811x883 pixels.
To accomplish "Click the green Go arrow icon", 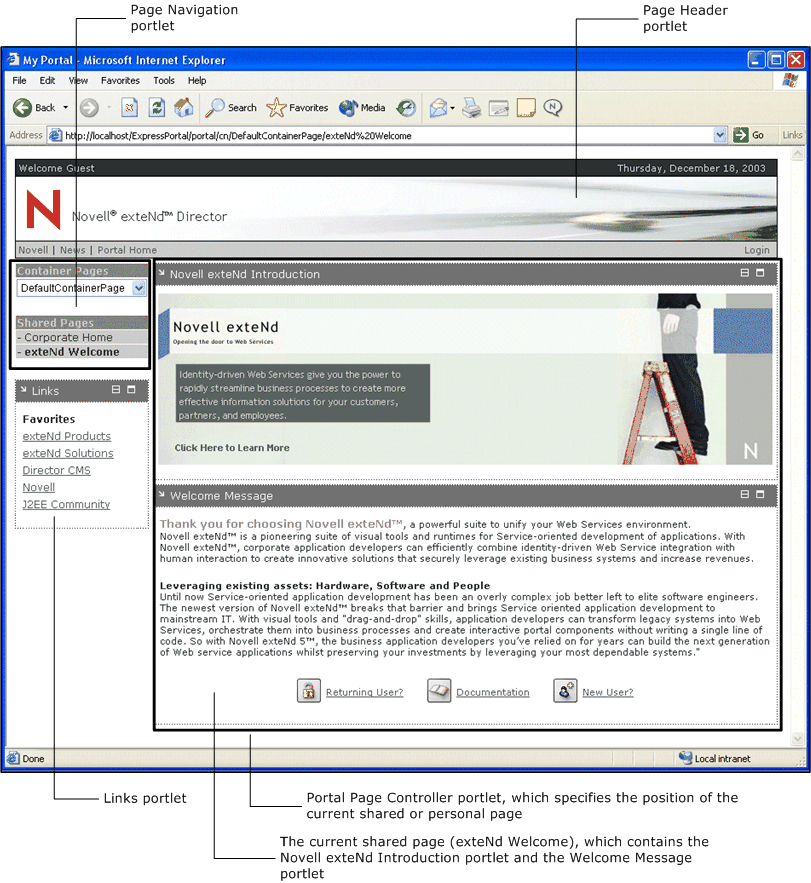I will [x=739, y=134].
